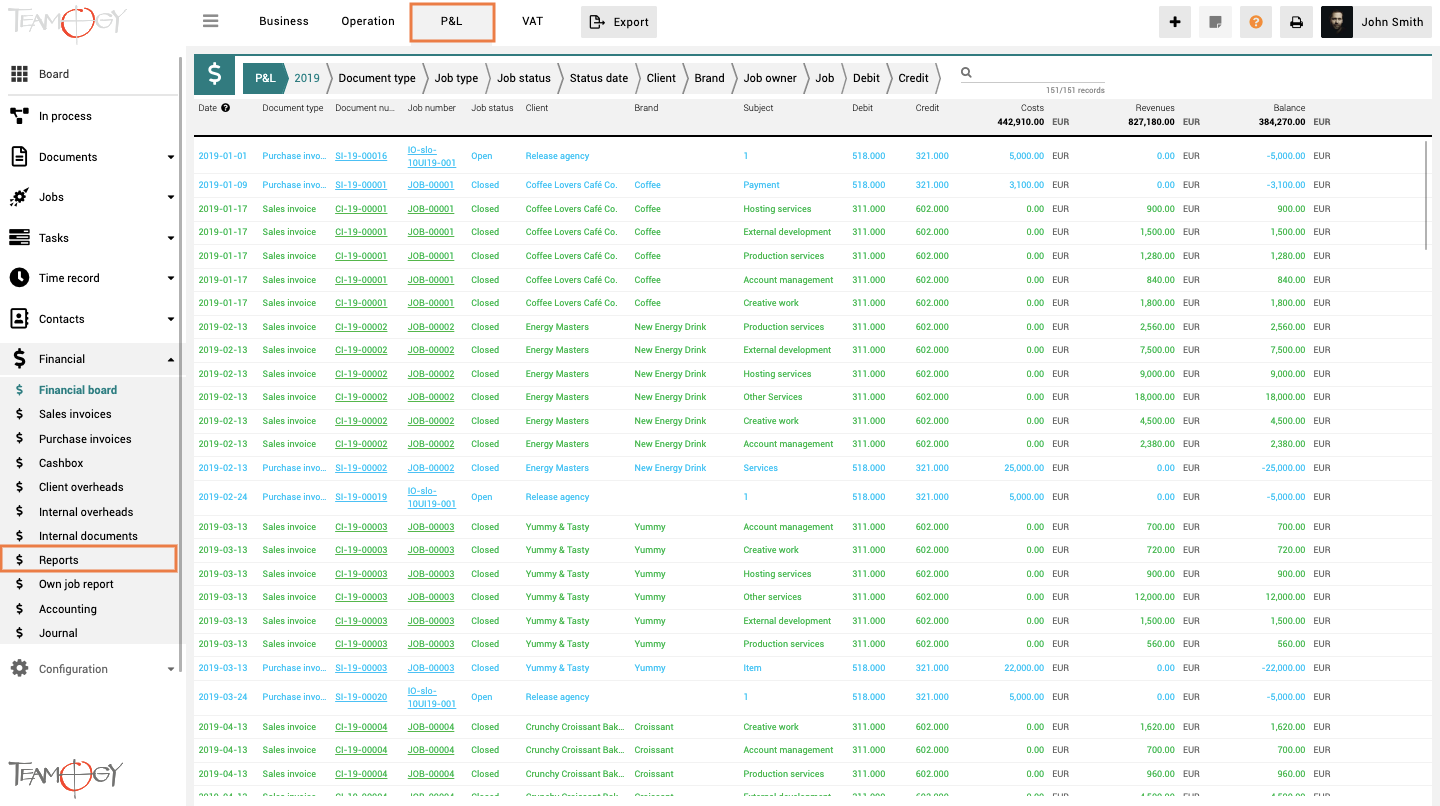Image resolution: width=1440 pixels, height=806 pixels.
Task: Click the magnifier search icon
Action: [x=966, y=73]
